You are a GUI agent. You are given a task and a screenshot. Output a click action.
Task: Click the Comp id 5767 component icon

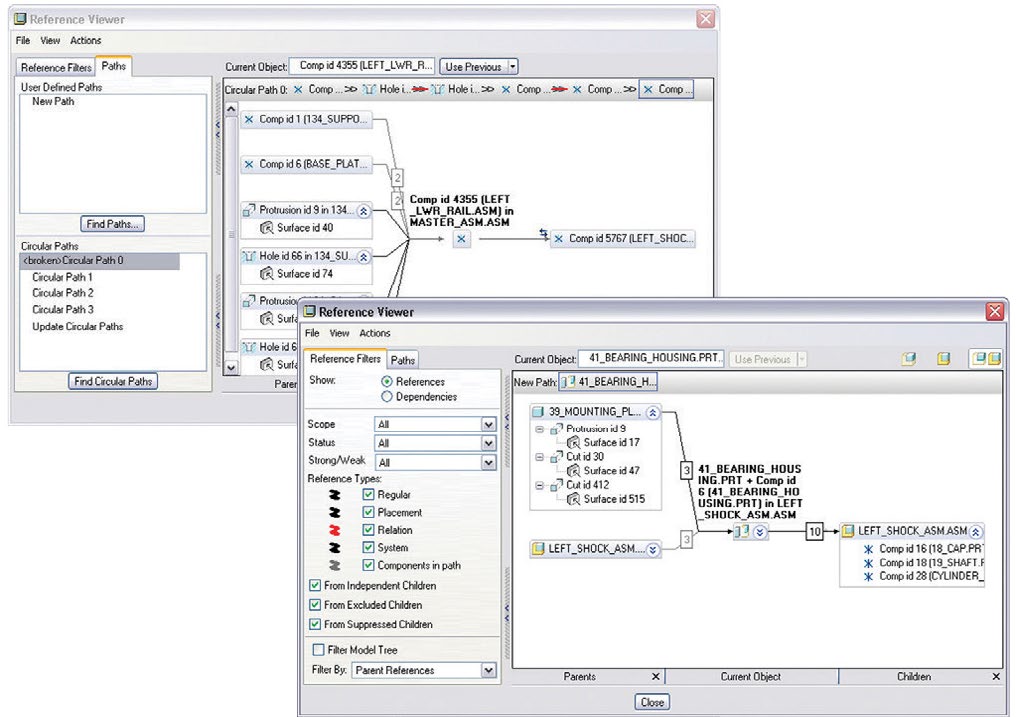pos(559,239)
